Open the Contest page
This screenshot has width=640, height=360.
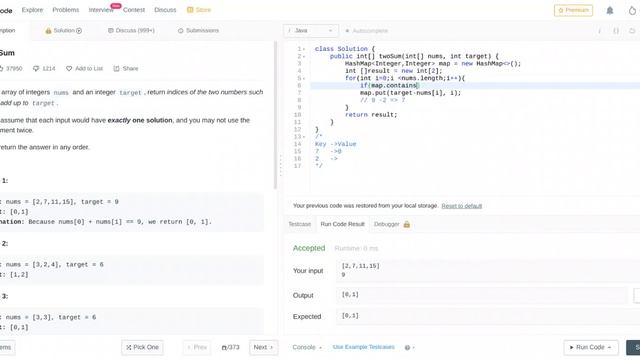134,10
